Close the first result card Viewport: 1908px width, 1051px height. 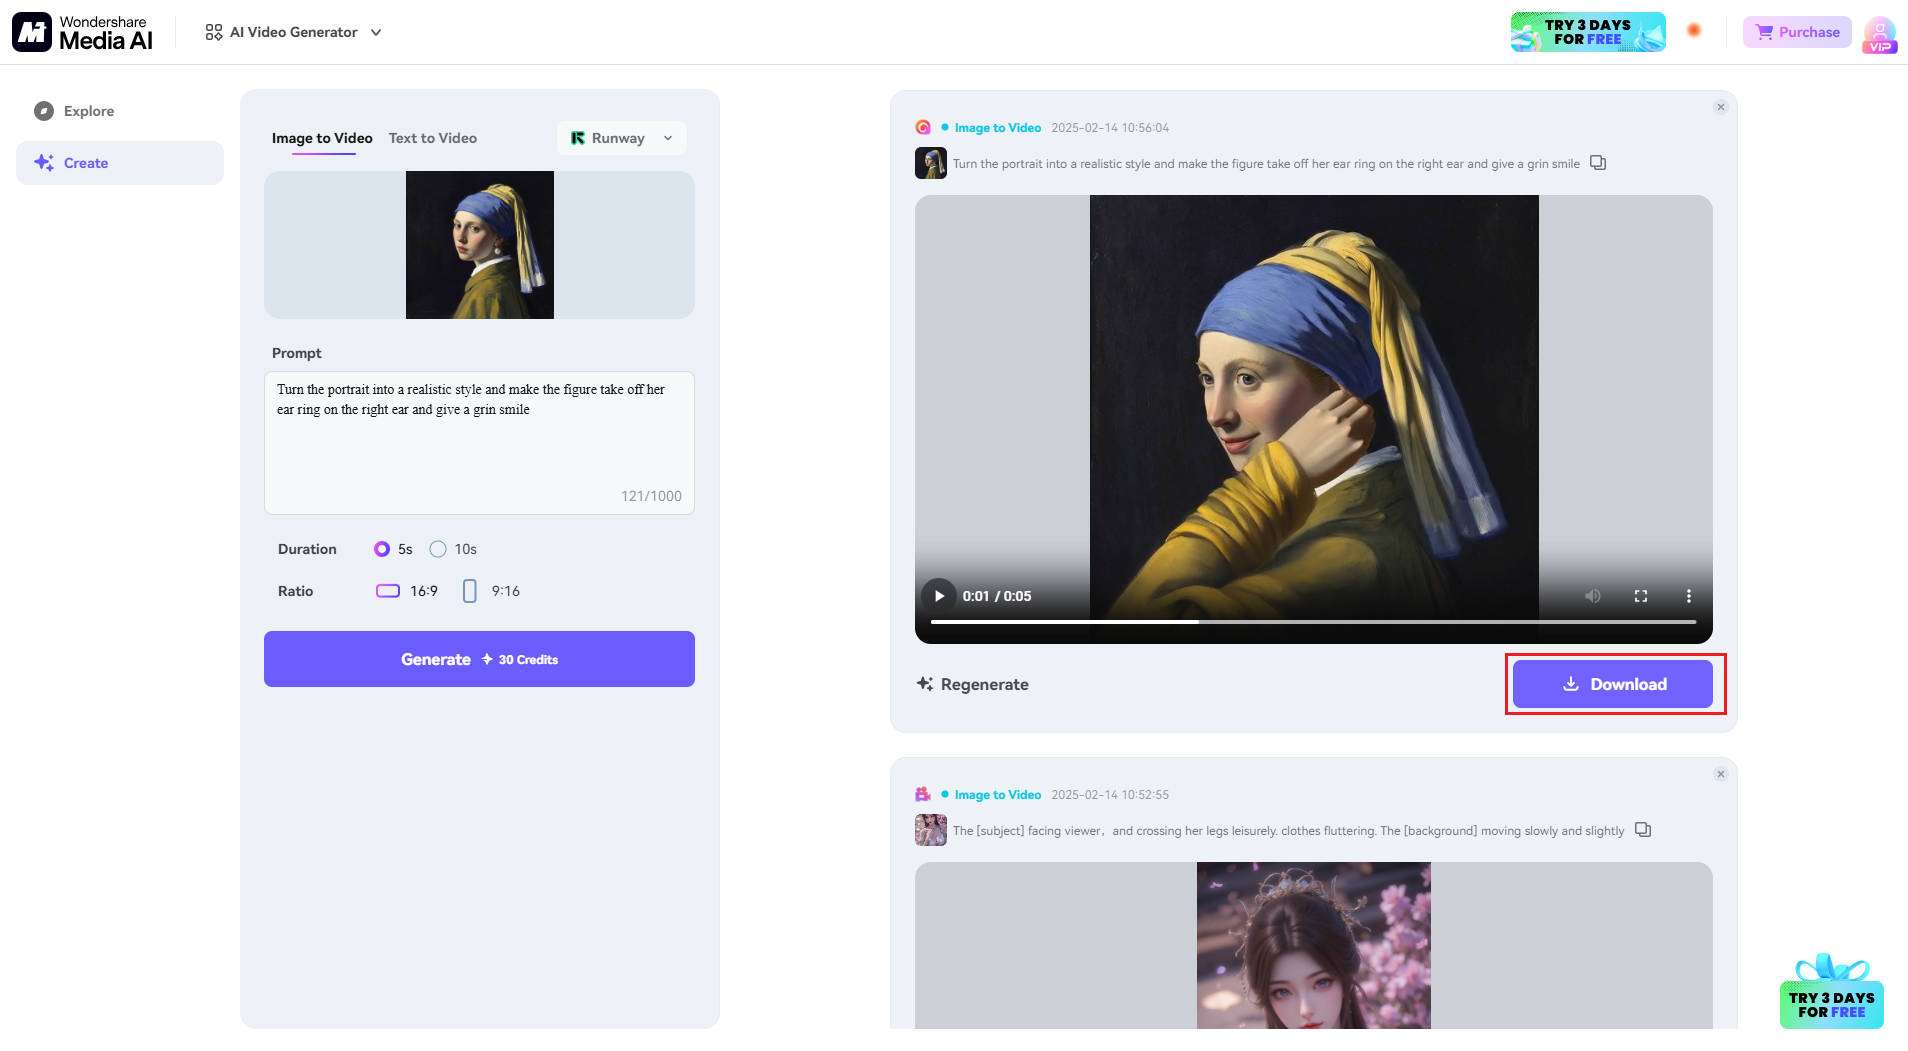[1720, 107]
